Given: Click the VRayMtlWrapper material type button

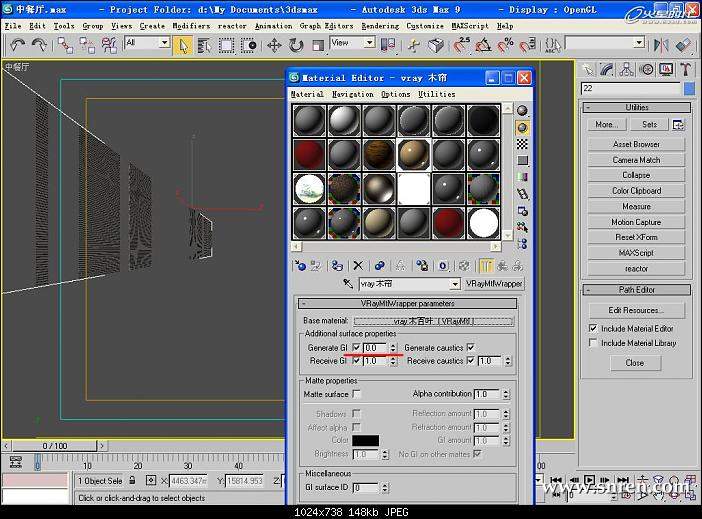Looking at the screenshot, I should [494, 284].
